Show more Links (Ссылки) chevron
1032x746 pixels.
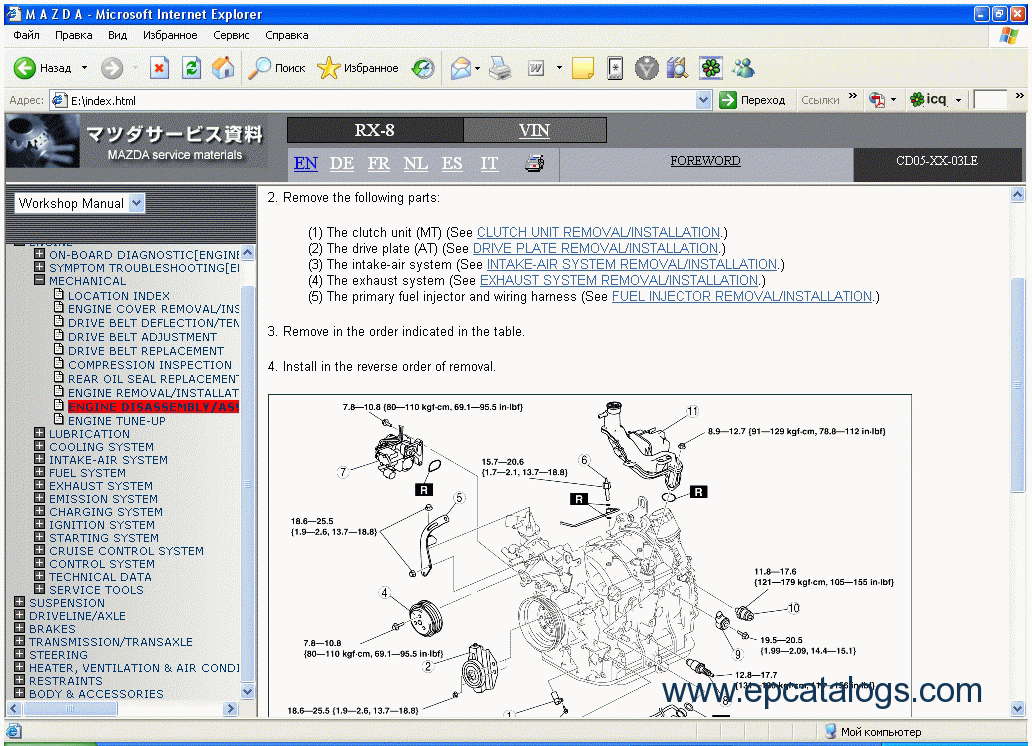pos(853,96)
